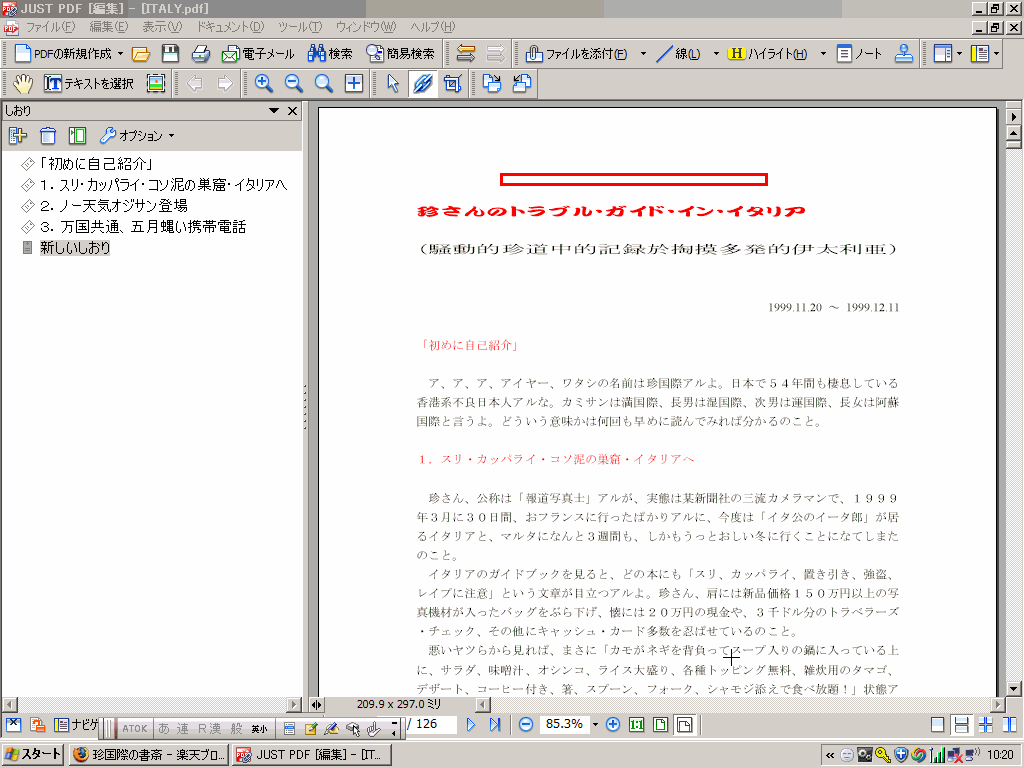1024x768 pixels.
Task: Select bookmark 2. ノー天気オジサン登場
Action: [x=114, y=206]
